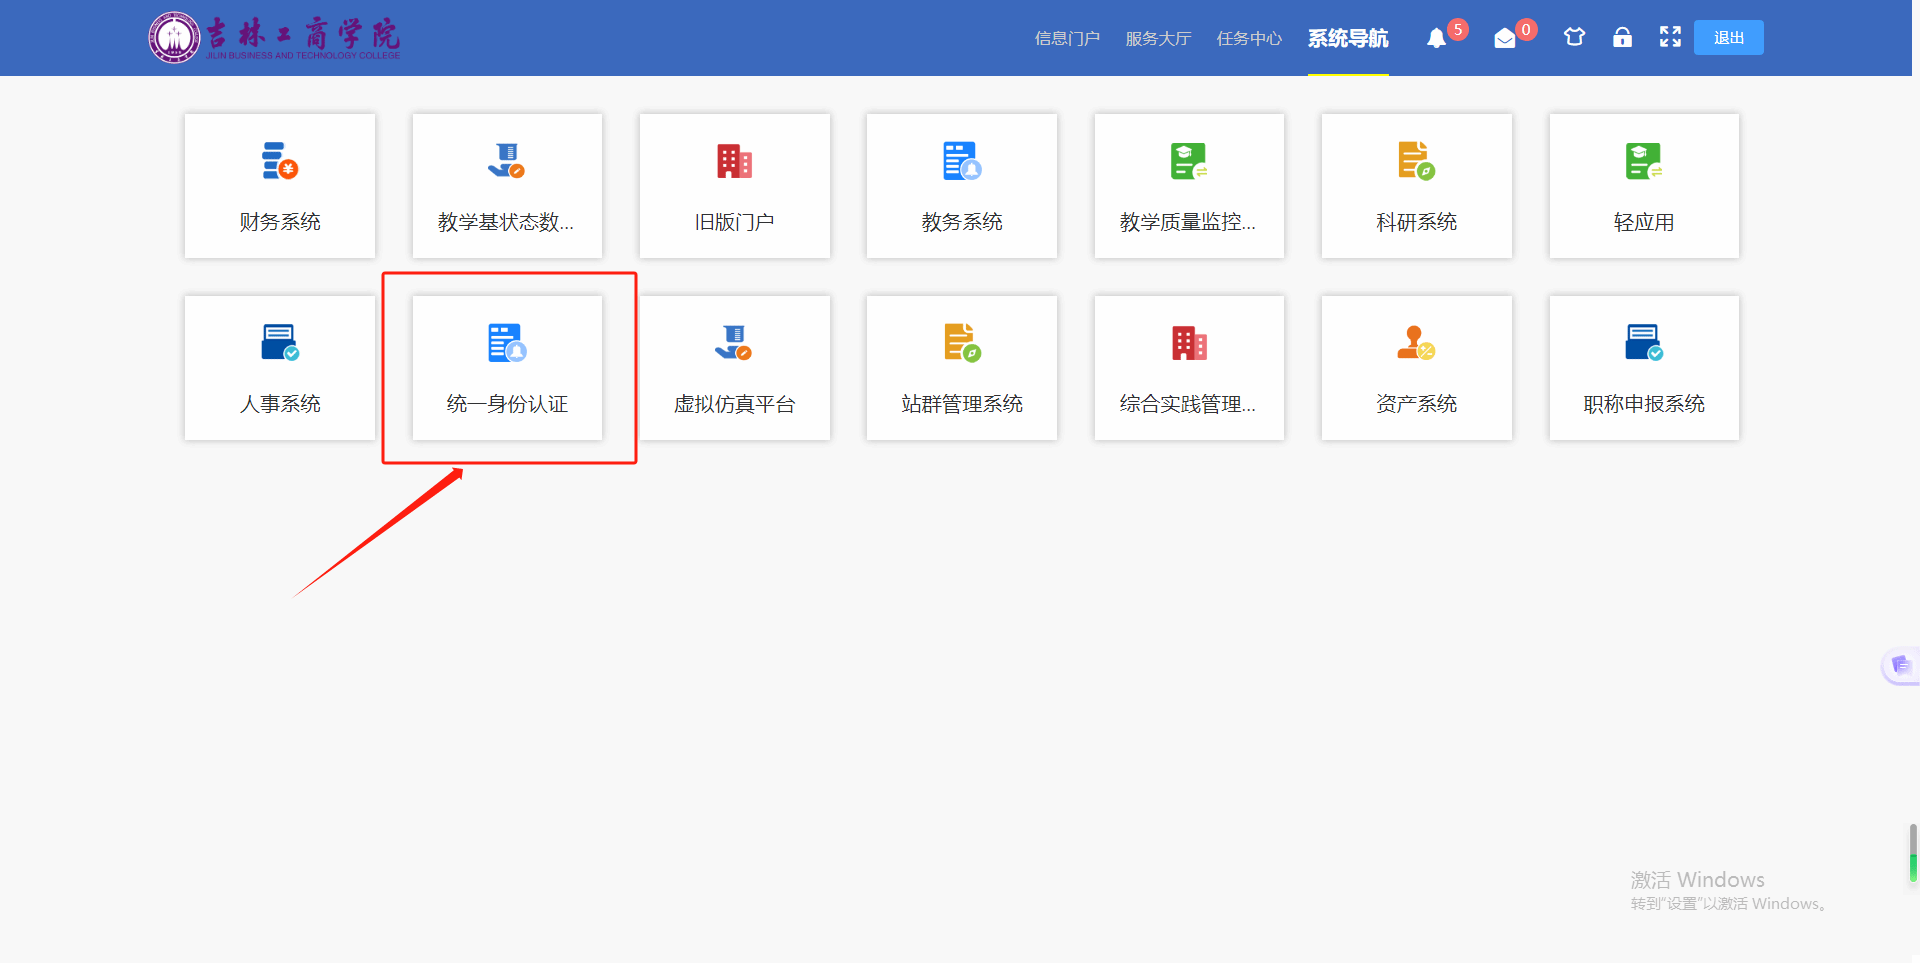The width and height of the screenshot is (1920, 963).
Task: Open the mail envelope inbox icon
Action: [1504, 38]
